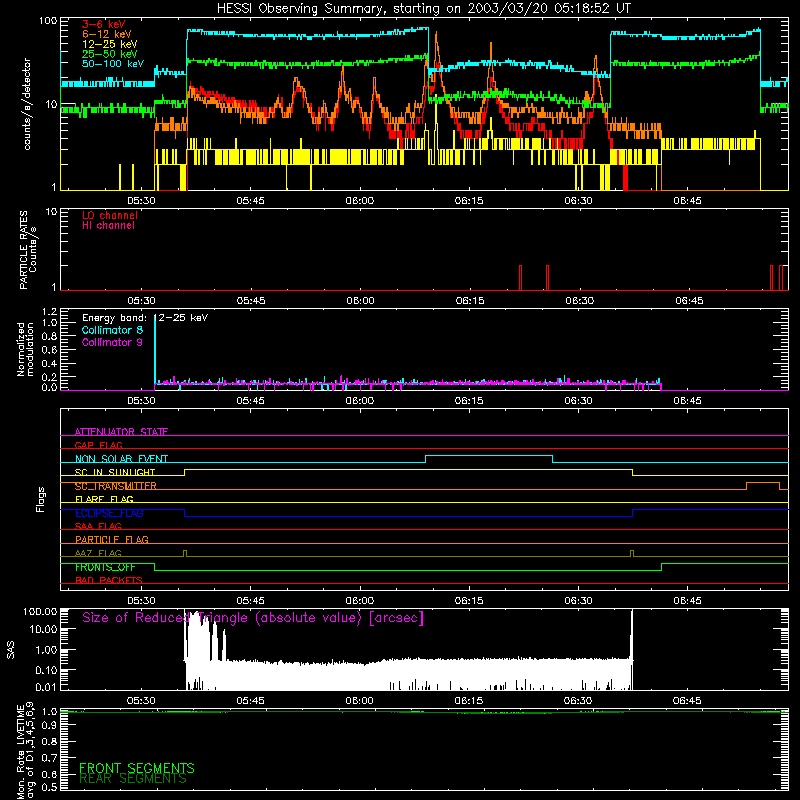Click the 'Size of Reduced Triangle' caption
The image size is (800, 800).
click(x=253, y=618)
